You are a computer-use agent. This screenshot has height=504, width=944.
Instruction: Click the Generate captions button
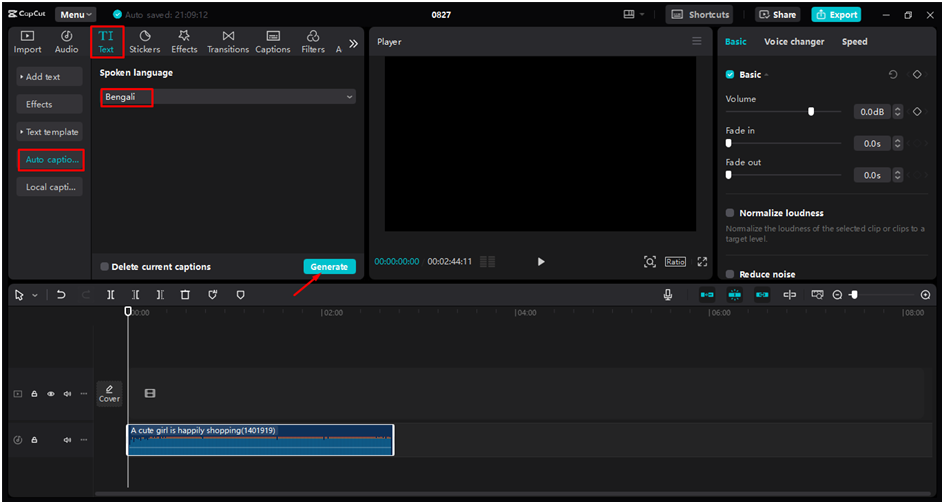coord(329,267)
